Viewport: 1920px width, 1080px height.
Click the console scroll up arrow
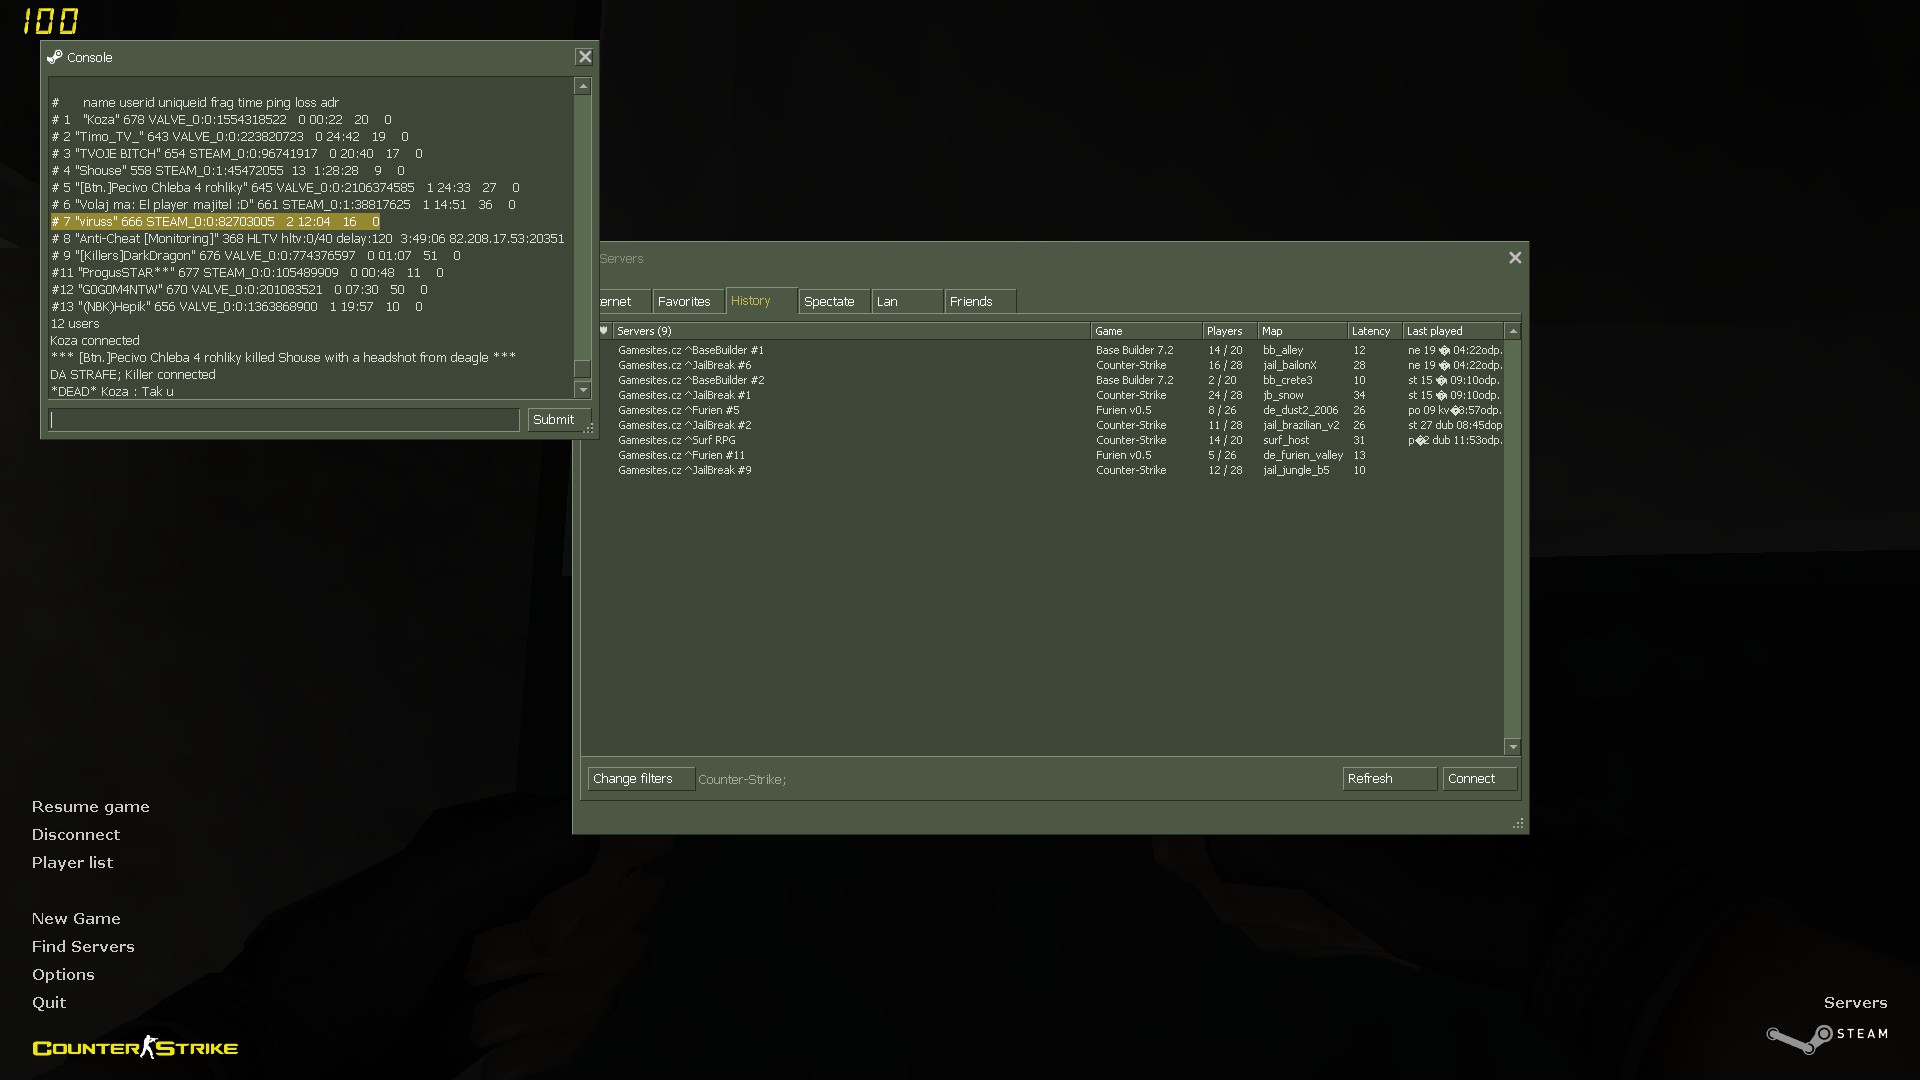[583, 87]
